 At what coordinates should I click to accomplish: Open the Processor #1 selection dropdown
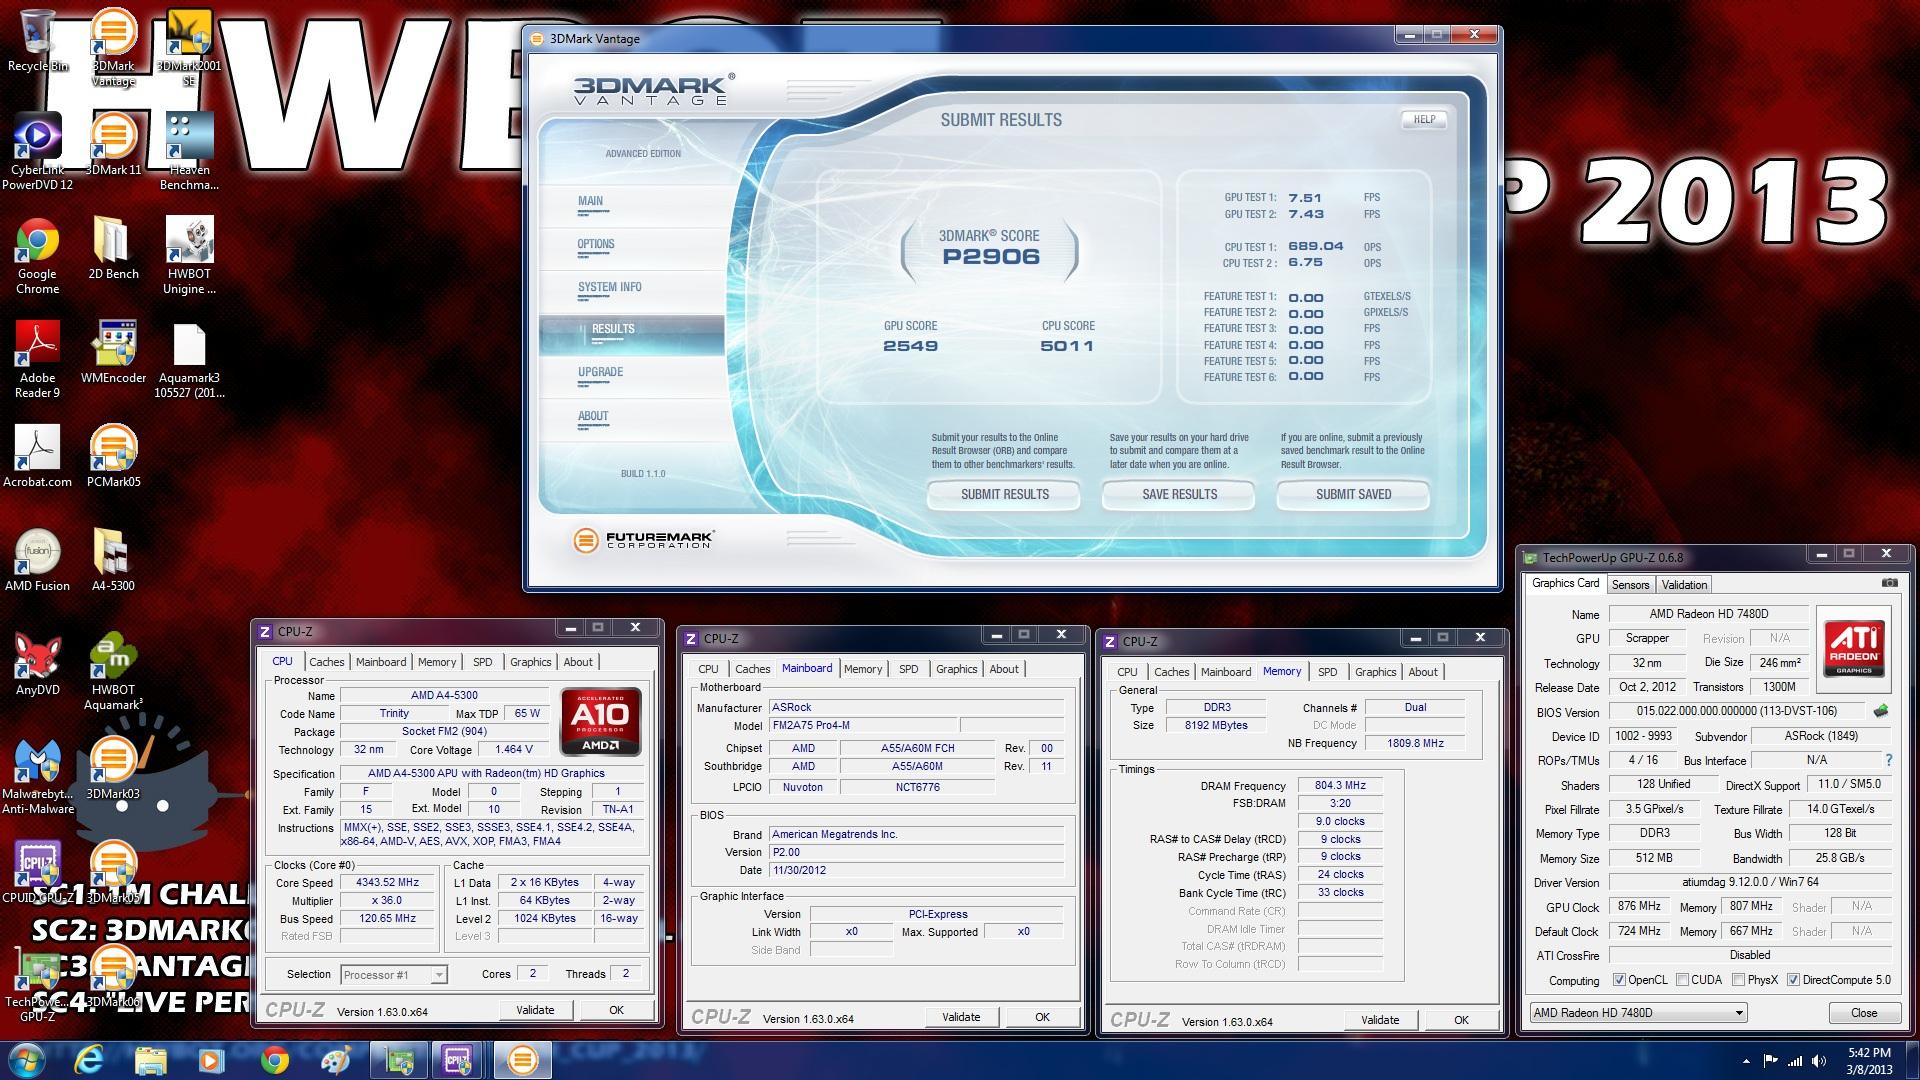click(x=394, y=974)
